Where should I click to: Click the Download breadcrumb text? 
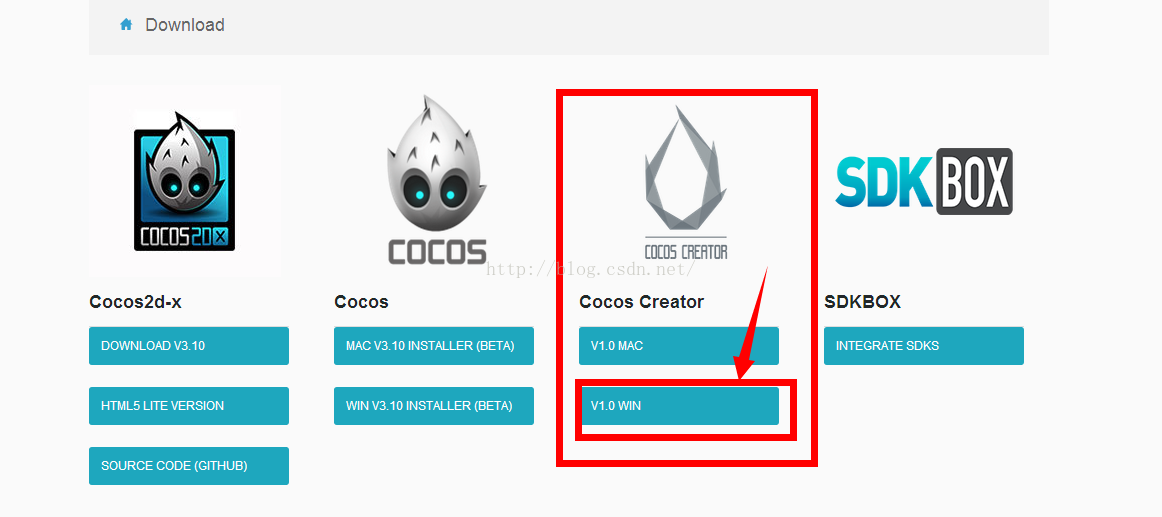point(185,24)
